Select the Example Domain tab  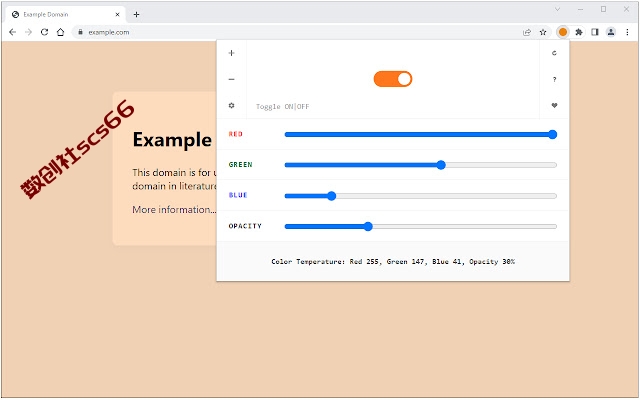tap(65, 14)
